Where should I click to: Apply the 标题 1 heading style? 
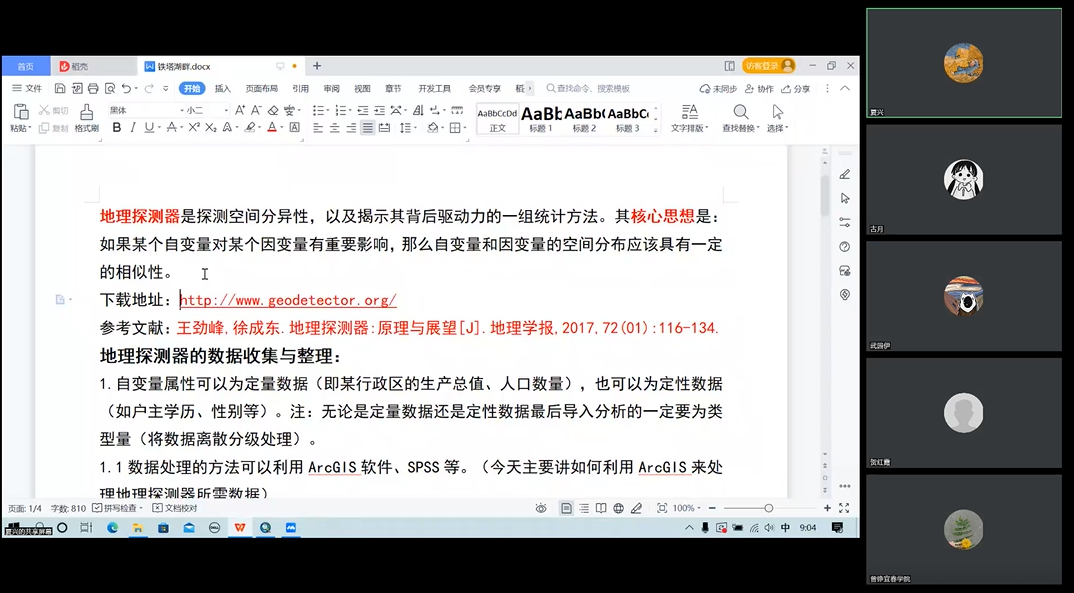click(541, 119)
